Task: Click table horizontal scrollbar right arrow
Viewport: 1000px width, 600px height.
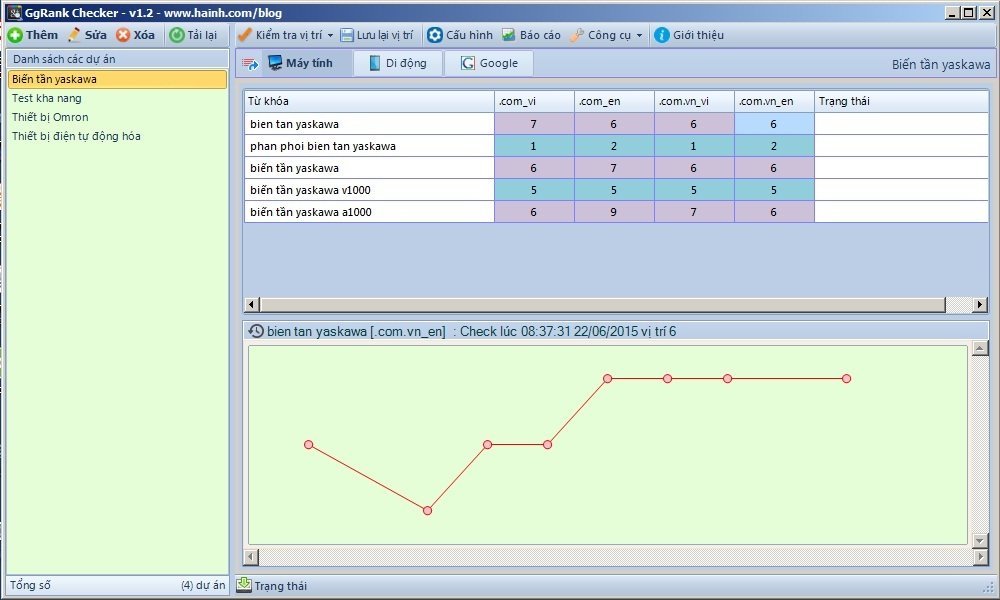Action: (x=981, y=305)
